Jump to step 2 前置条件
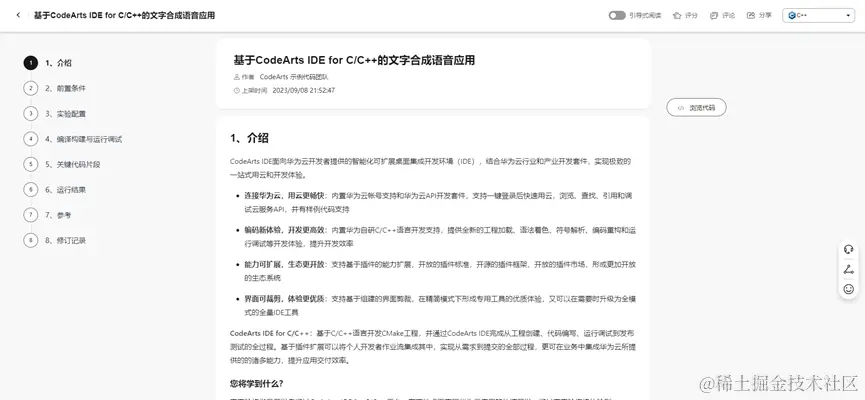865x400 pixels. tap(65, 88)
